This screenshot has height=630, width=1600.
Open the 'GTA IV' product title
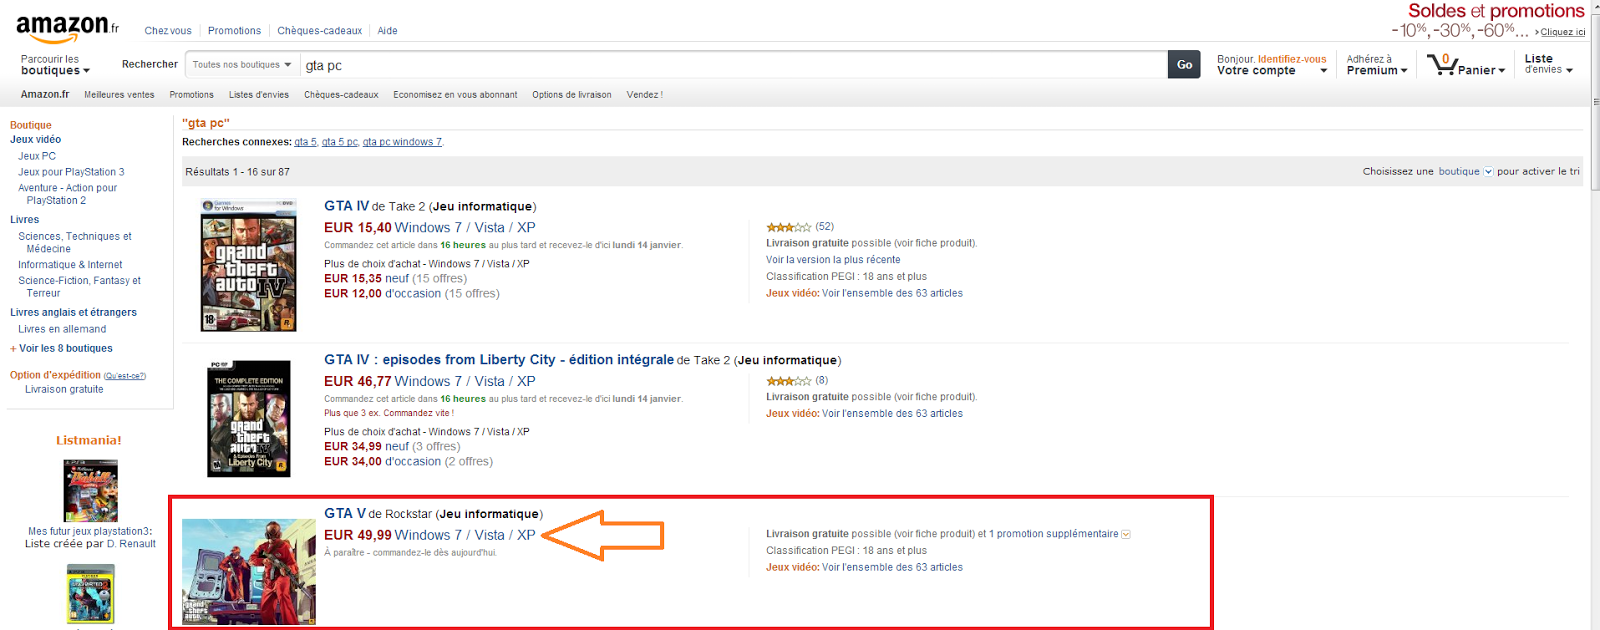coord(346,206)
